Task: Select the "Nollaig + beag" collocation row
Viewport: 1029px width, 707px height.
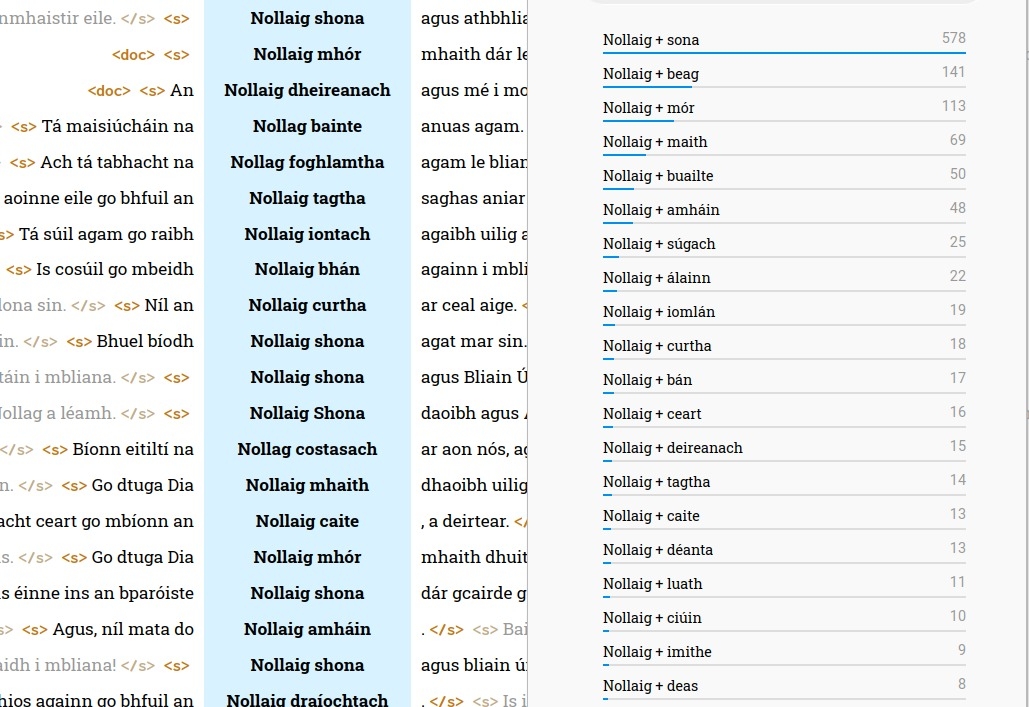Action: pyautogui.click(x=651, y=74)
